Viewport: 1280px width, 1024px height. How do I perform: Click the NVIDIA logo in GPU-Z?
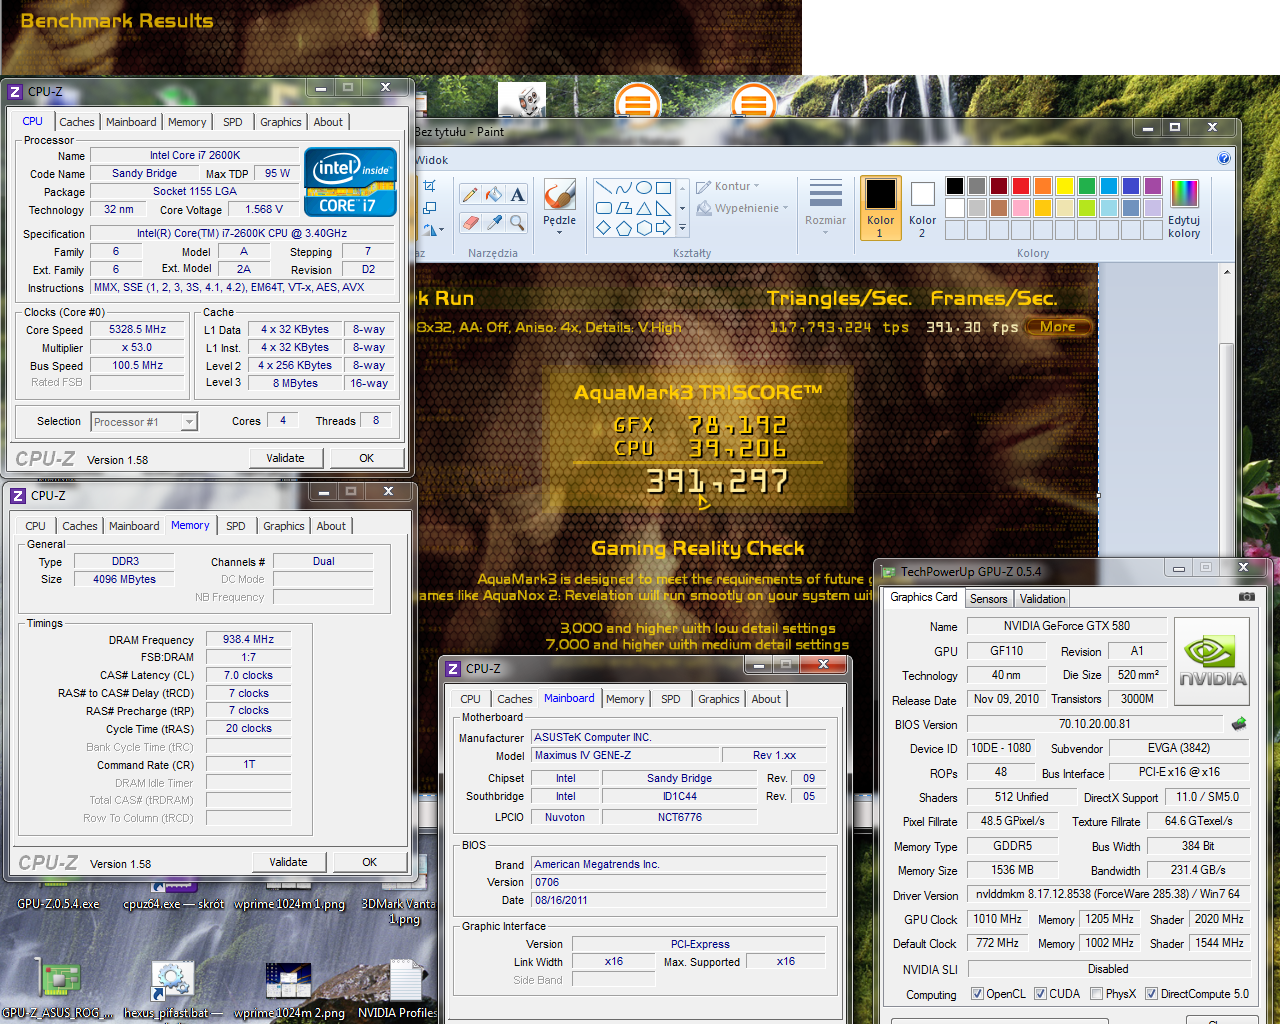tap(1211, 663)
